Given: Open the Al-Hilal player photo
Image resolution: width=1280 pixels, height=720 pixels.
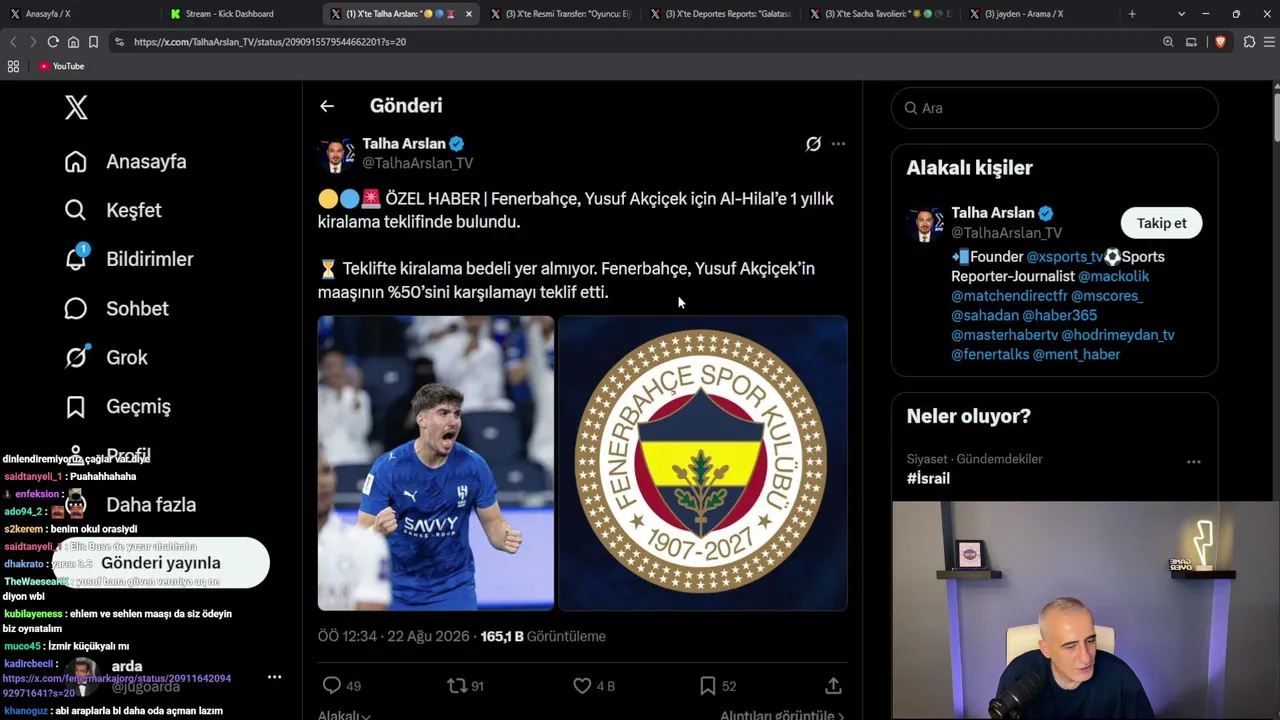Looking at the screenshot, I should (436, 463).
